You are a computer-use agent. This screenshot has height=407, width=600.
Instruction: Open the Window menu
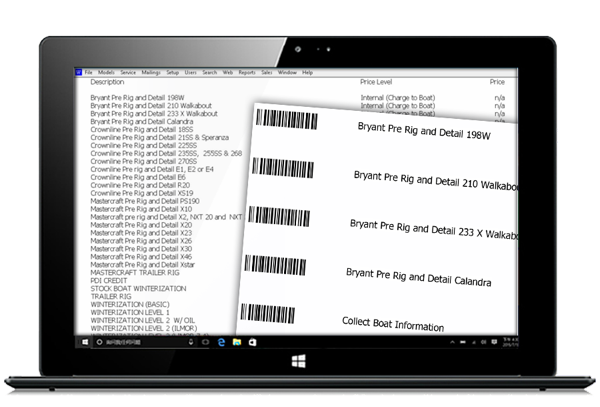[287, 72]
